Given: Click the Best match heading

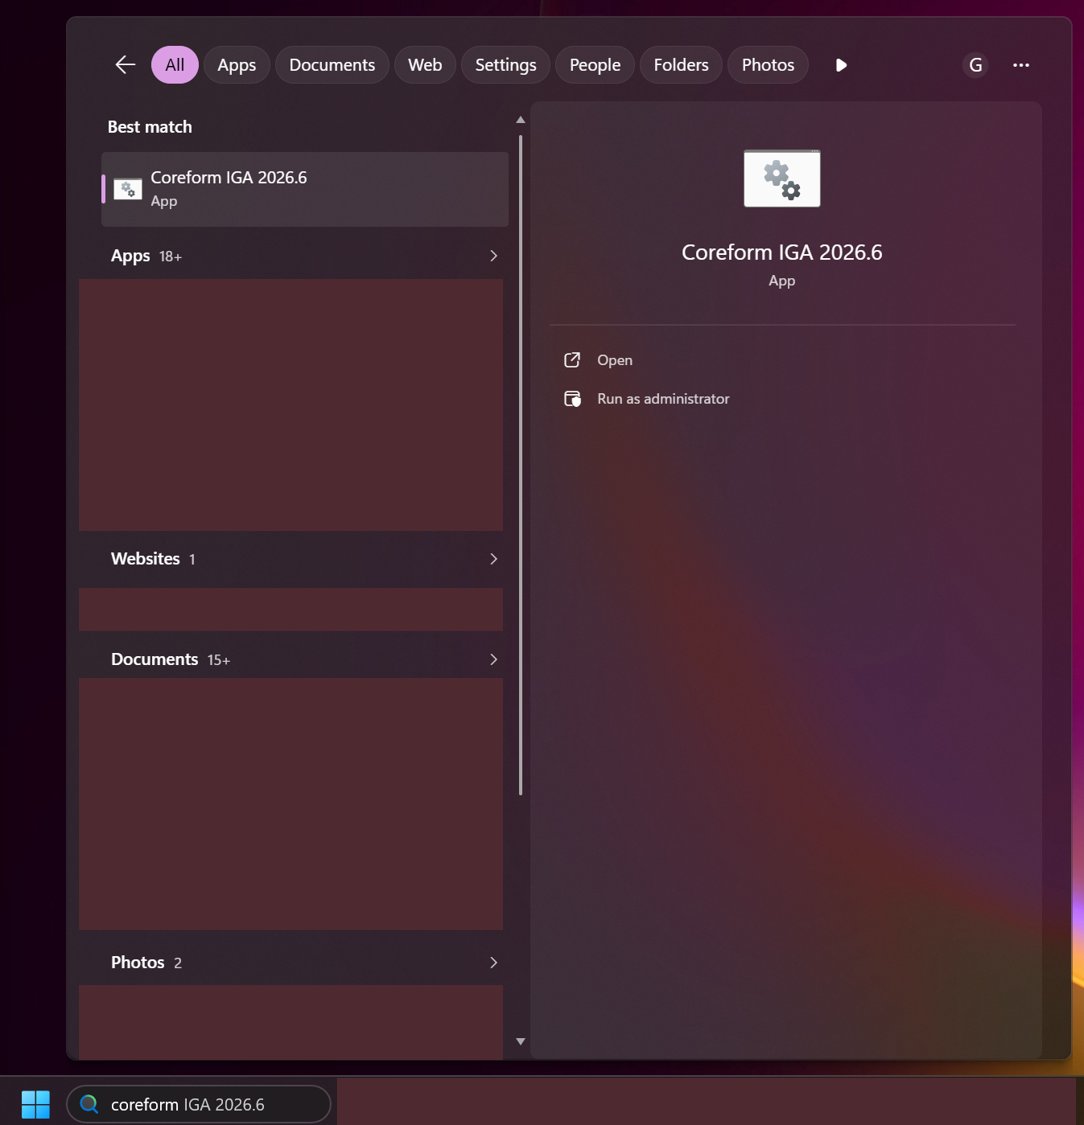Looking at the screenshot, I should 150,127.
